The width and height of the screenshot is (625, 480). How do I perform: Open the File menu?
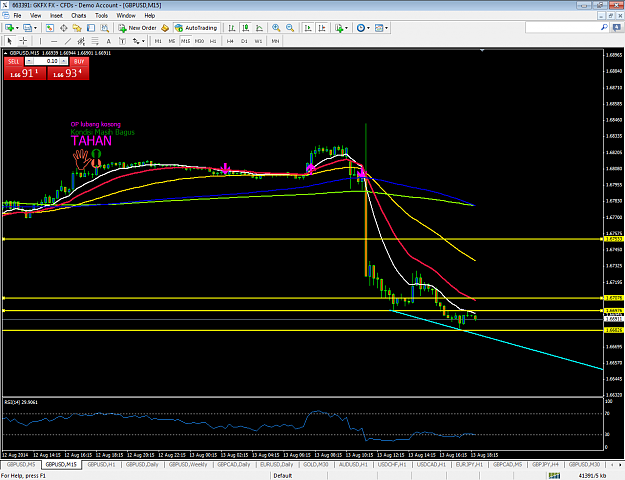(18, 16)
